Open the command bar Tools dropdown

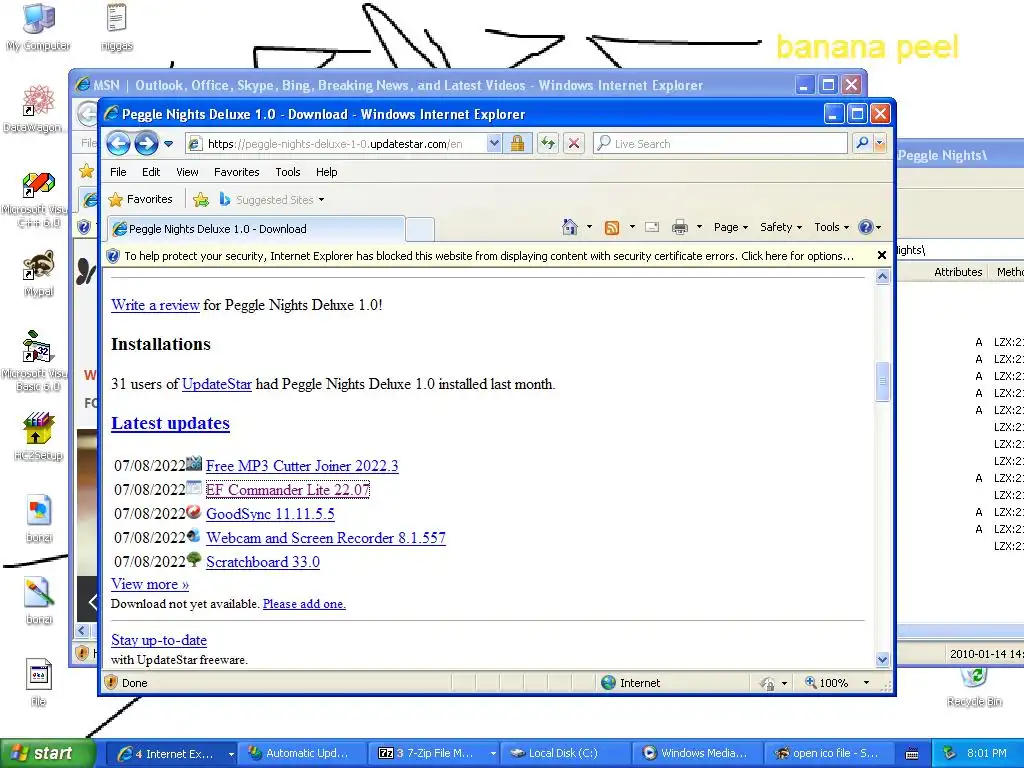pos(831,227)
